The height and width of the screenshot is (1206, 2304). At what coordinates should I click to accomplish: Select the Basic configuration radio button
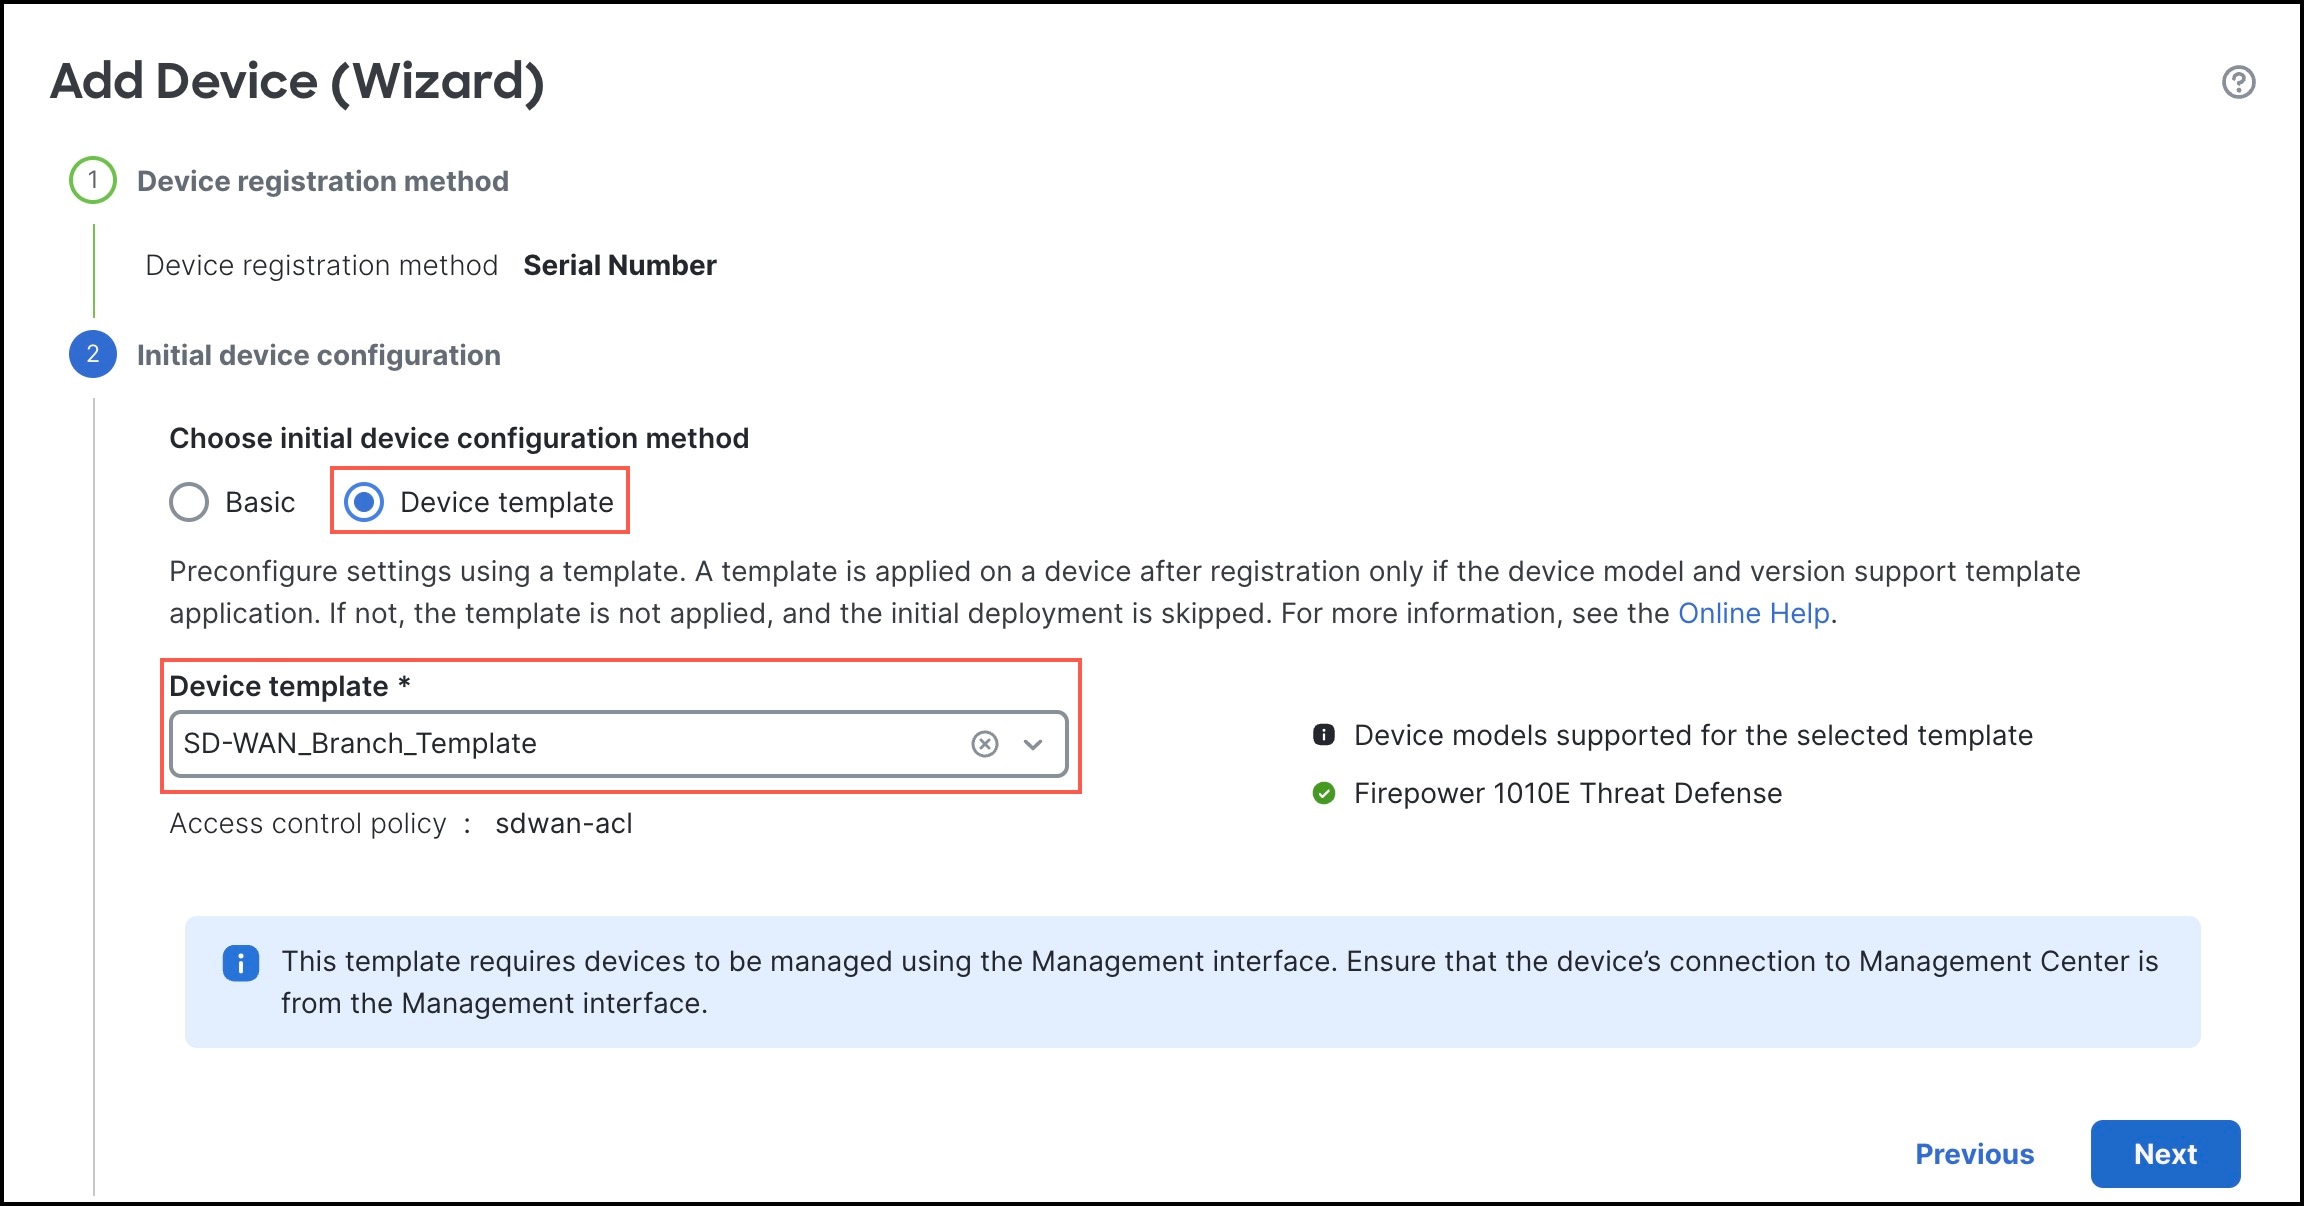[x=189, y=502]
